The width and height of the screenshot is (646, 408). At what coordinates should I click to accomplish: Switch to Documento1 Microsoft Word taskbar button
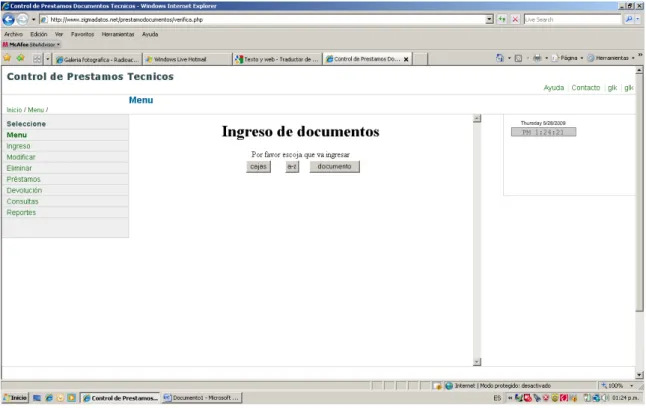(x=202, y=398)
